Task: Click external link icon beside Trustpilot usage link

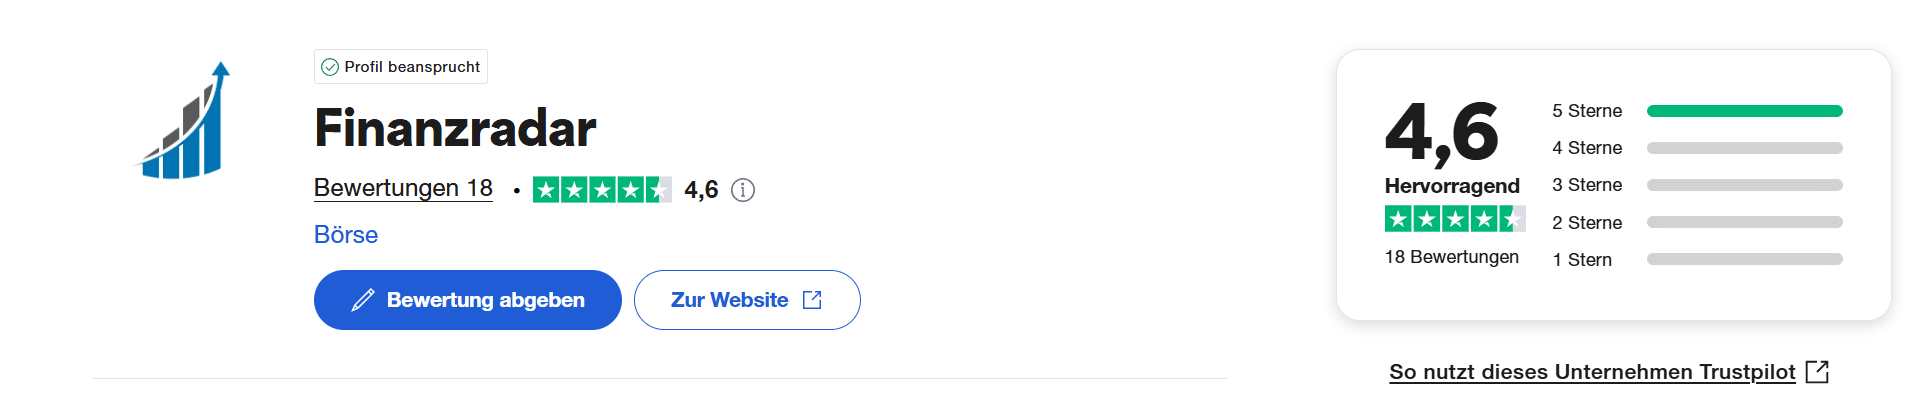Action: (1818, 372)
